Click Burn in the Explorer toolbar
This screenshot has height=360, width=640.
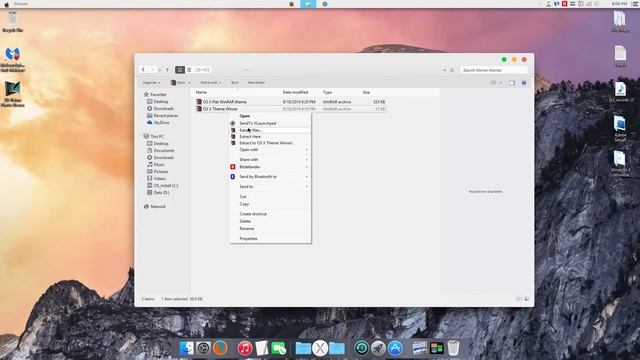235,83
